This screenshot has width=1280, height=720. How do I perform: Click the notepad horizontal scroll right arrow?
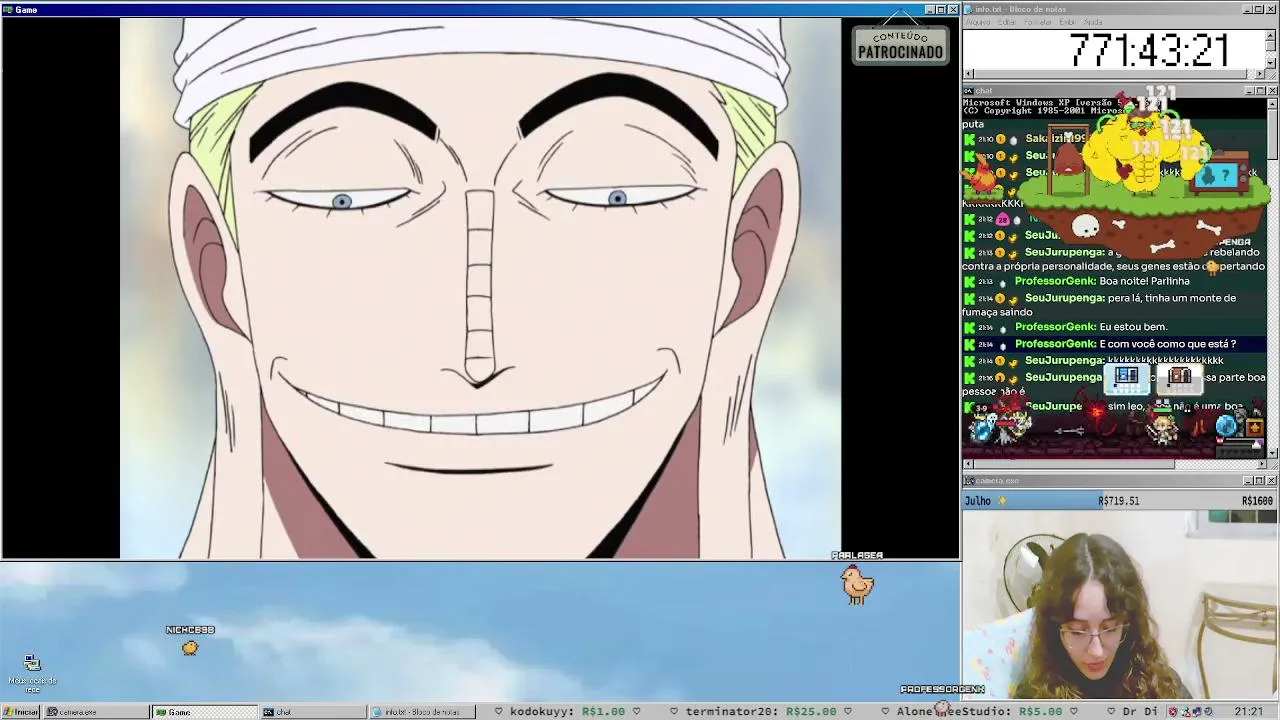(x=1260, y=74)
